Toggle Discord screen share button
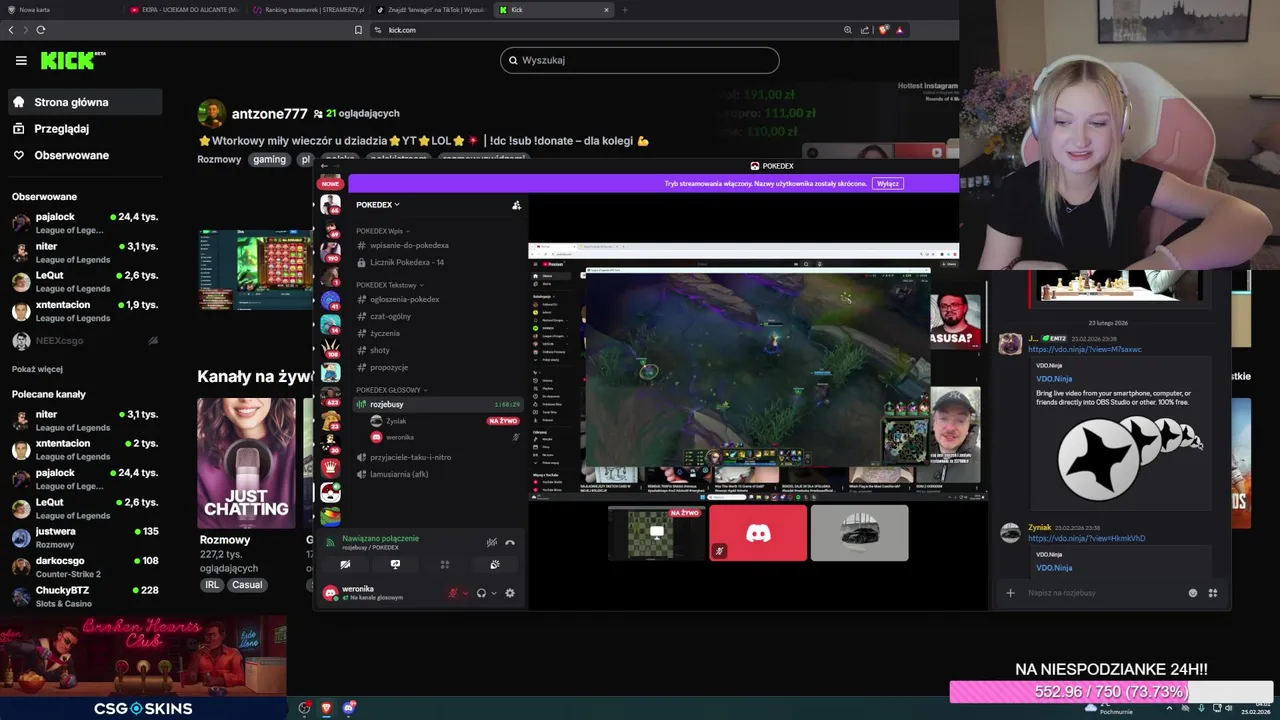Viewport: 1280px width, 720px height. (x=395, y=565)
